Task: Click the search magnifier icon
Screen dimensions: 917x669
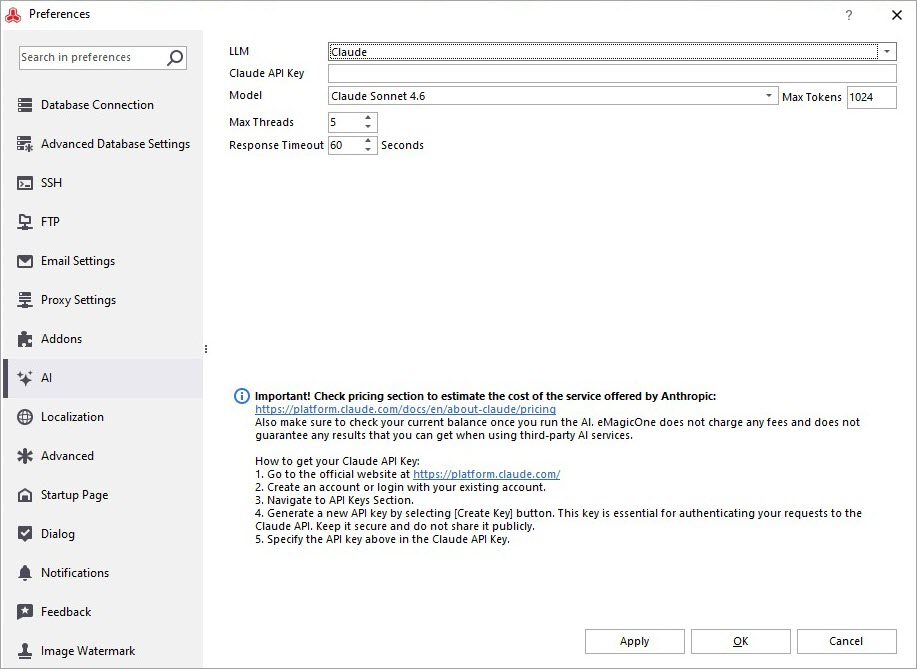Action: coord(175,58)
